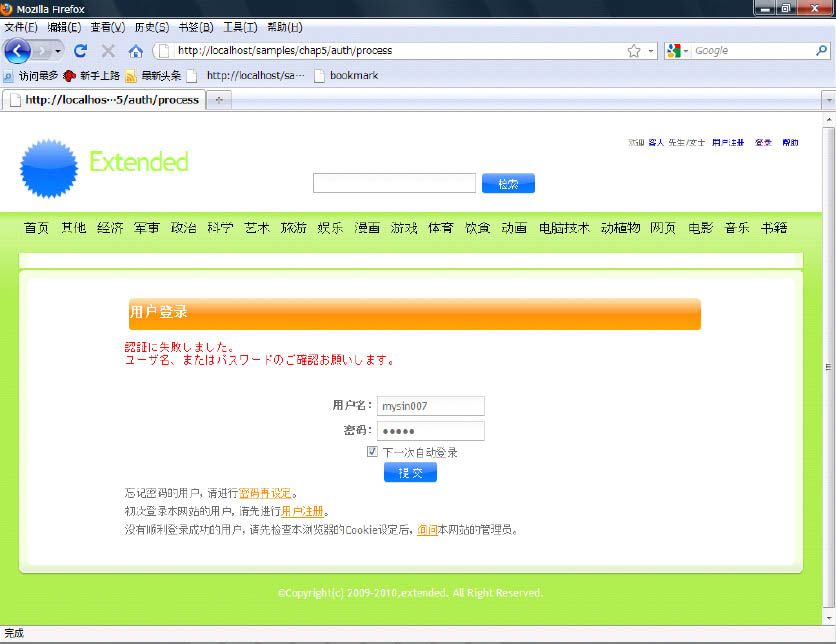Click the blue Extended logo badge

point(49,168)
